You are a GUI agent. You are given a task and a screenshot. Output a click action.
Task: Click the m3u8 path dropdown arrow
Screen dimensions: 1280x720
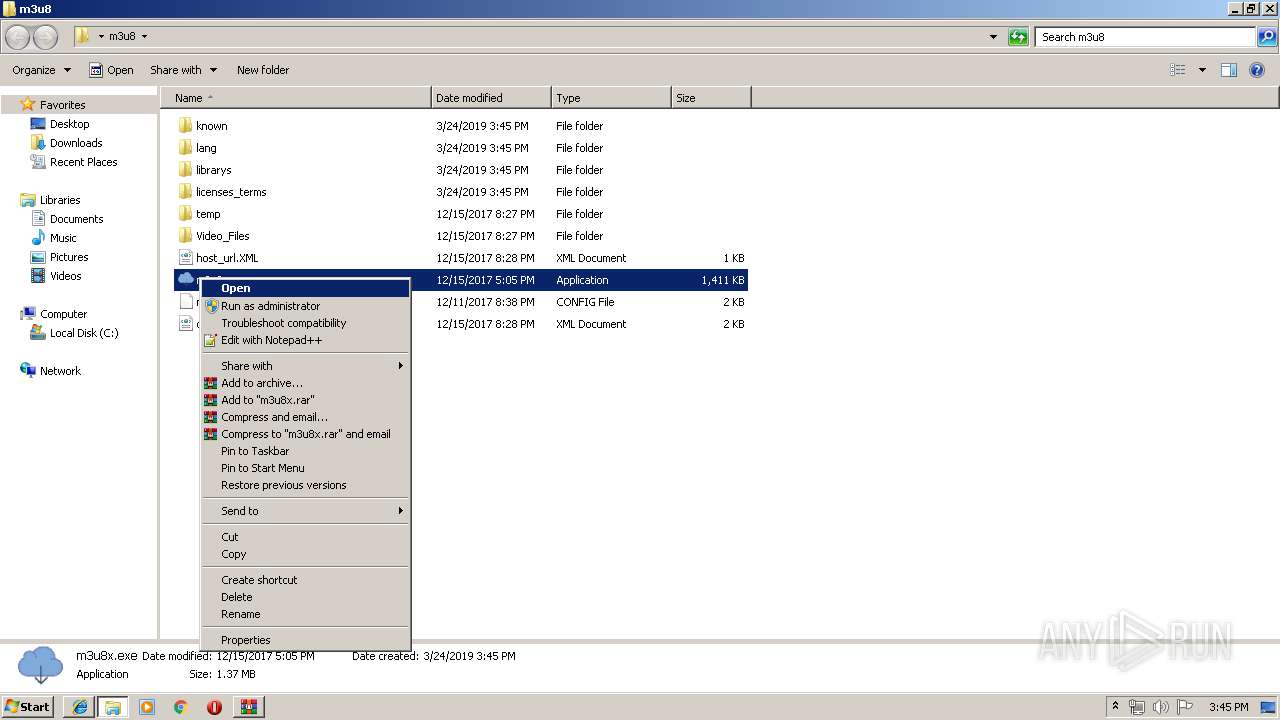point(144,36)
